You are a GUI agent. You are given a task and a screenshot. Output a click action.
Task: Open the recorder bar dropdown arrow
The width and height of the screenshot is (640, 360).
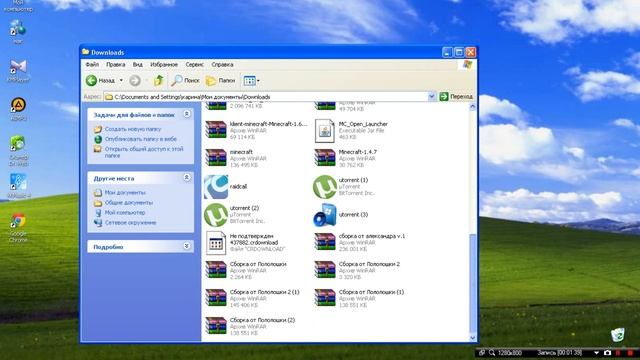596,353
